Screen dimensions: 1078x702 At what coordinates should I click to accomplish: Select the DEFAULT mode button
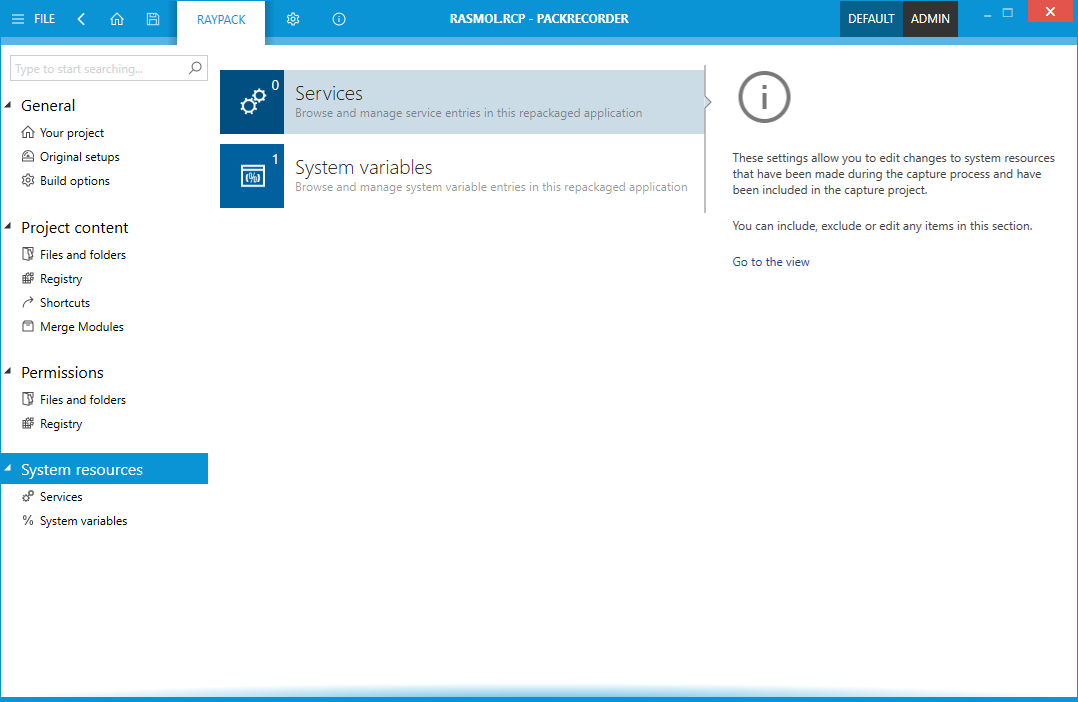(x=870, y=19)
